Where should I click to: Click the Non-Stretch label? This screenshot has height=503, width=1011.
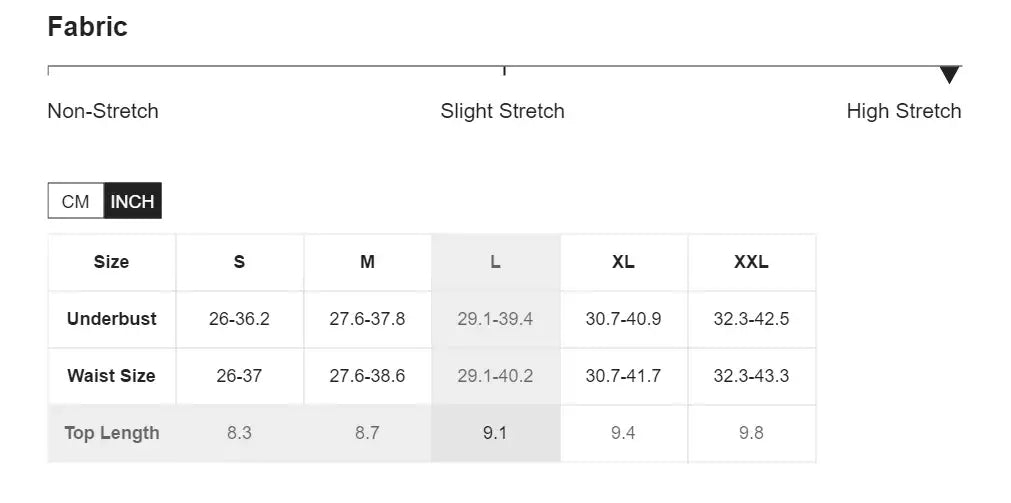(103, 111)
